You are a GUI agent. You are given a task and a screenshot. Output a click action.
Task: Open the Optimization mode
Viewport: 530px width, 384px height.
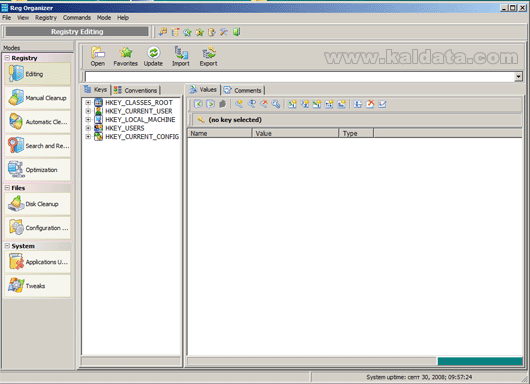pyautogui.click(x=38, y=170)
